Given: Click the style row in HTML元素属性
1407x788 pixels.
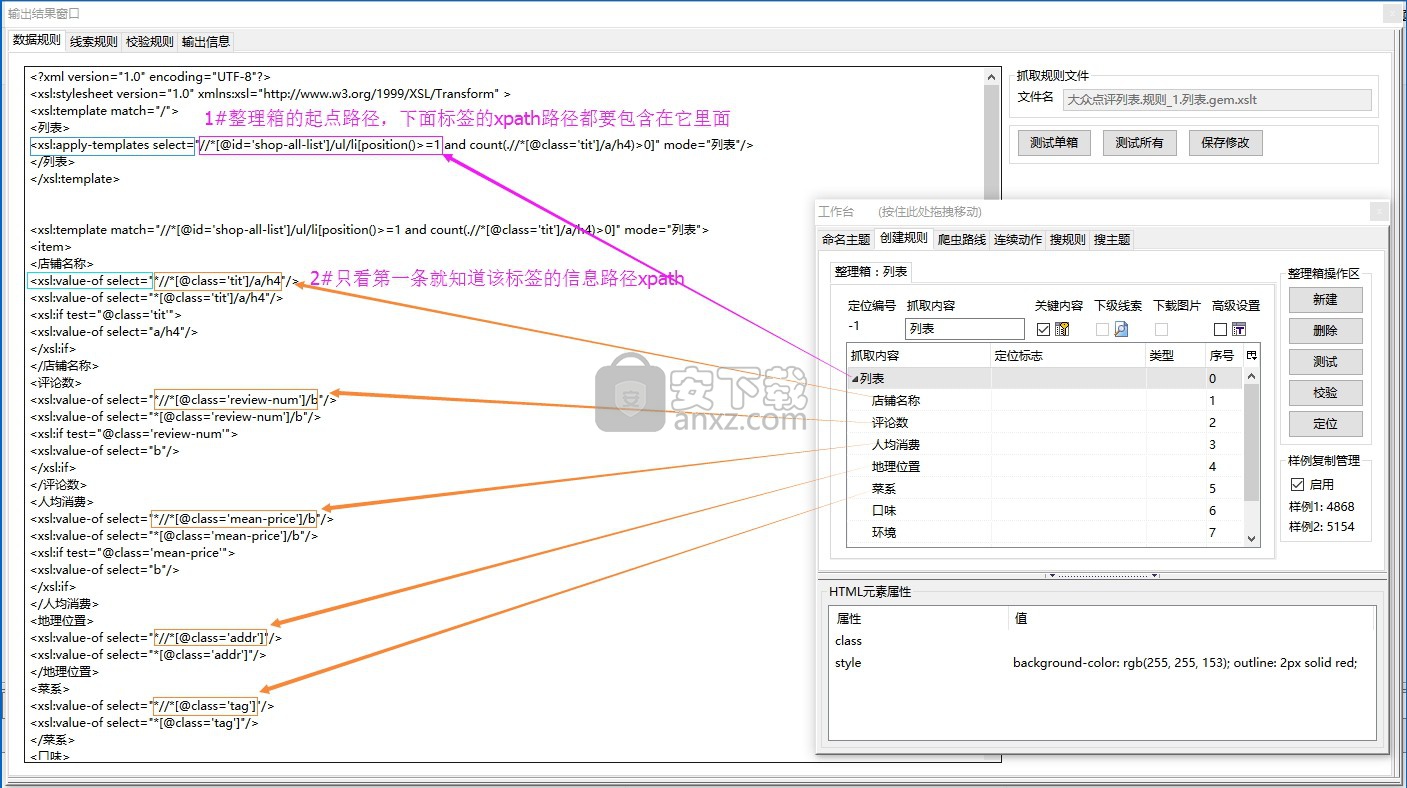Looking at the screenshot, I should tap(1102, 663).
